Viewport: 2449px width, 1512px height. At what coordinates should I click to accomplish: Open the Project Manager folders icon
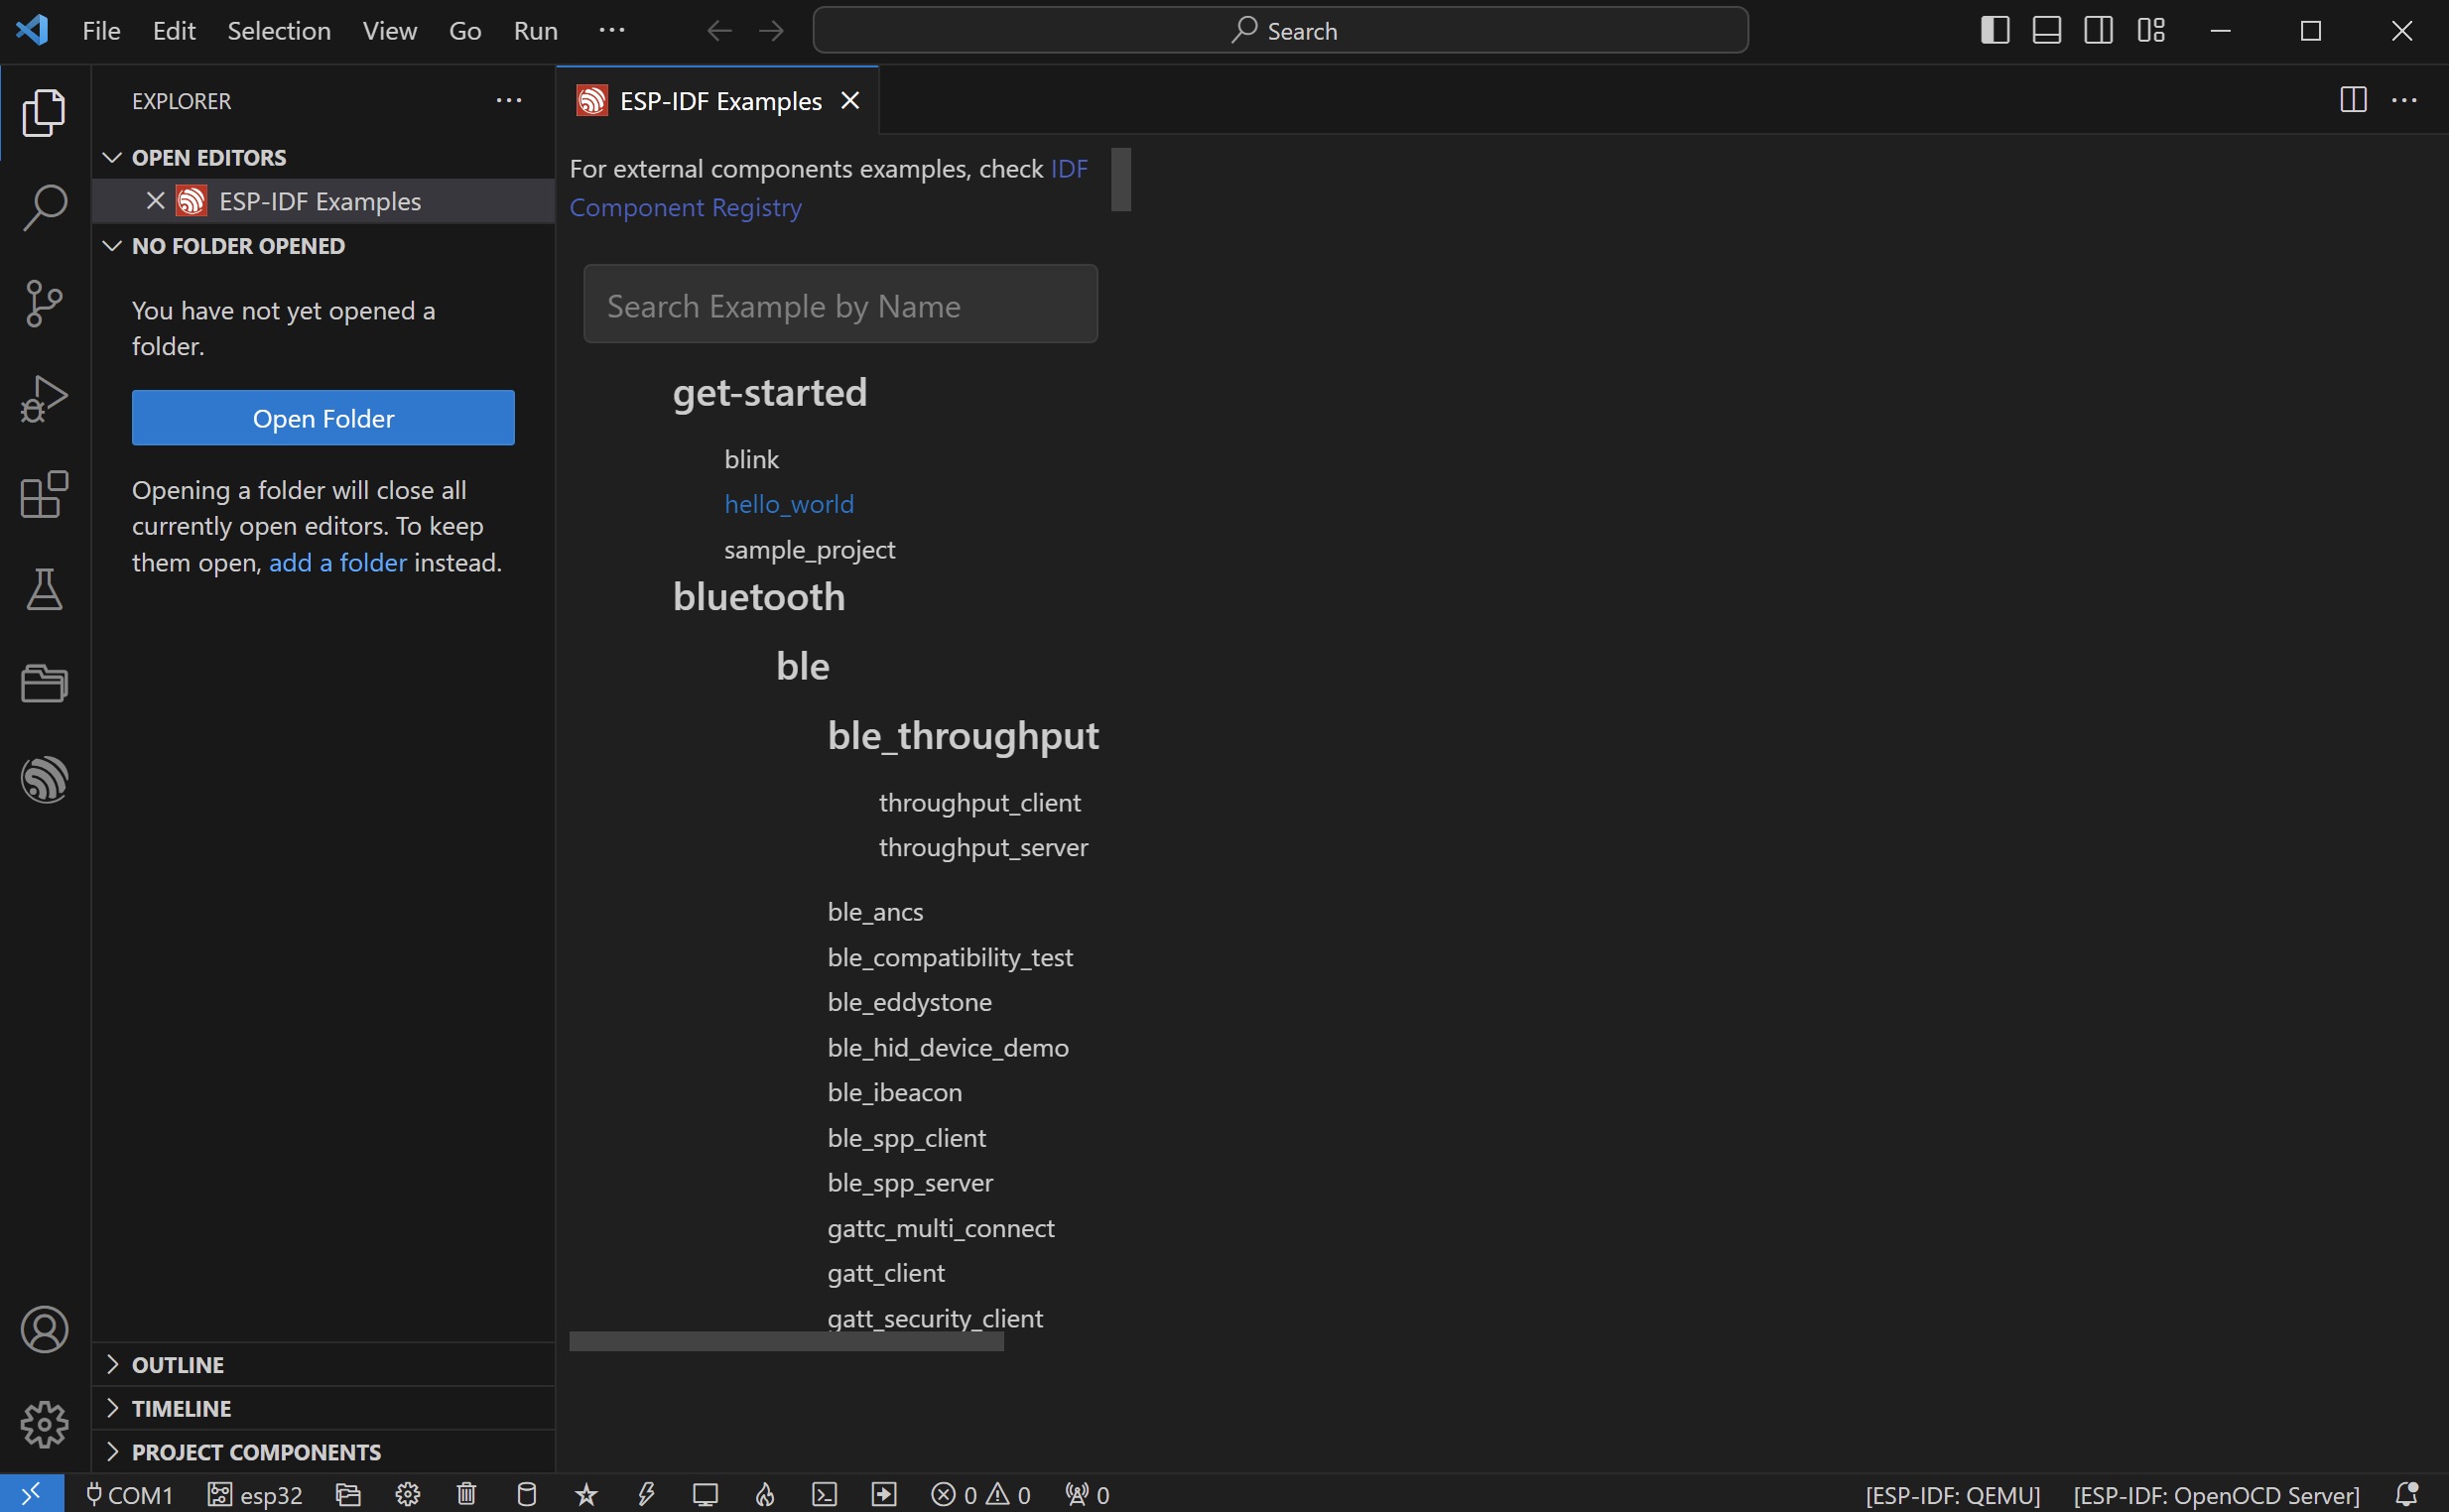click(44, 684)
